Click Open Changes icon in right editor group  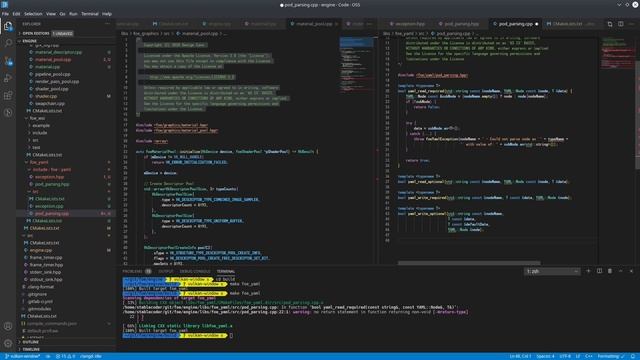click(x=610, y=24)
